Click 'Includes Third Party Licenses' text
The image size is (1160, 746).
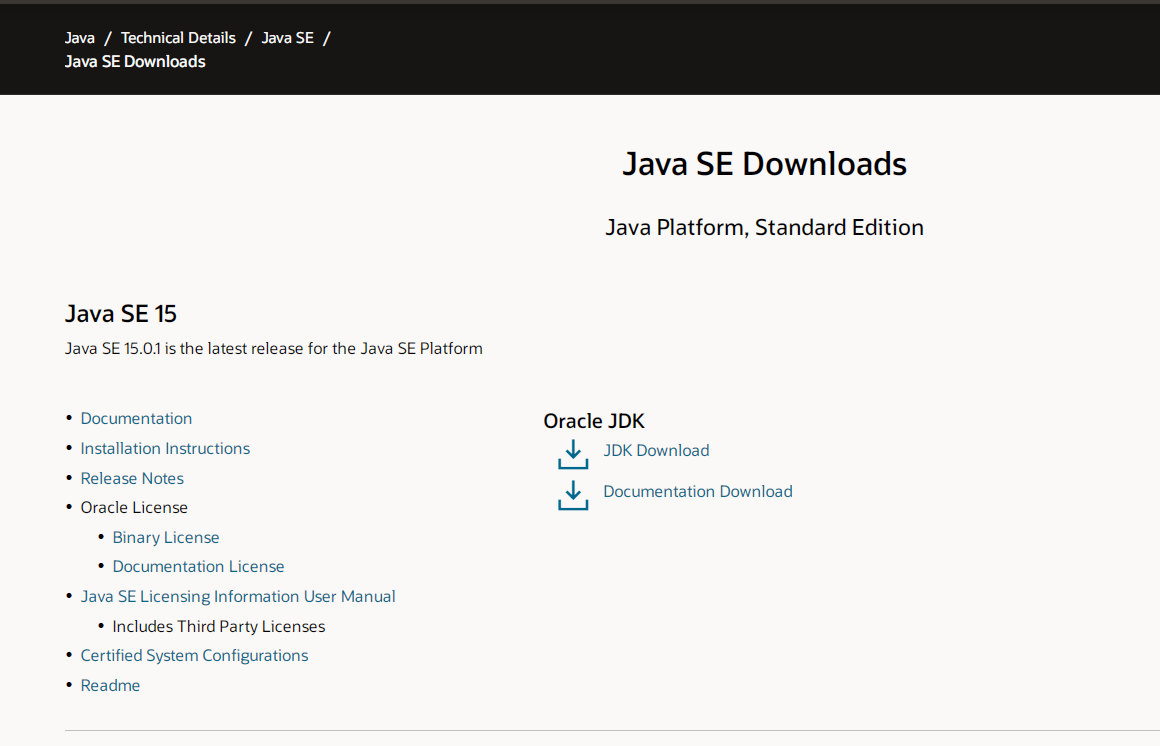218,626
